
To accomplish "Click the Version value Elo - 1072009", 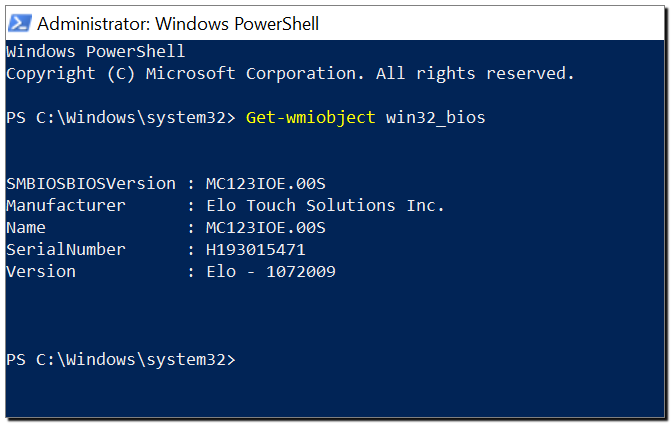I will pyautogui.click(x=271, y=272).
